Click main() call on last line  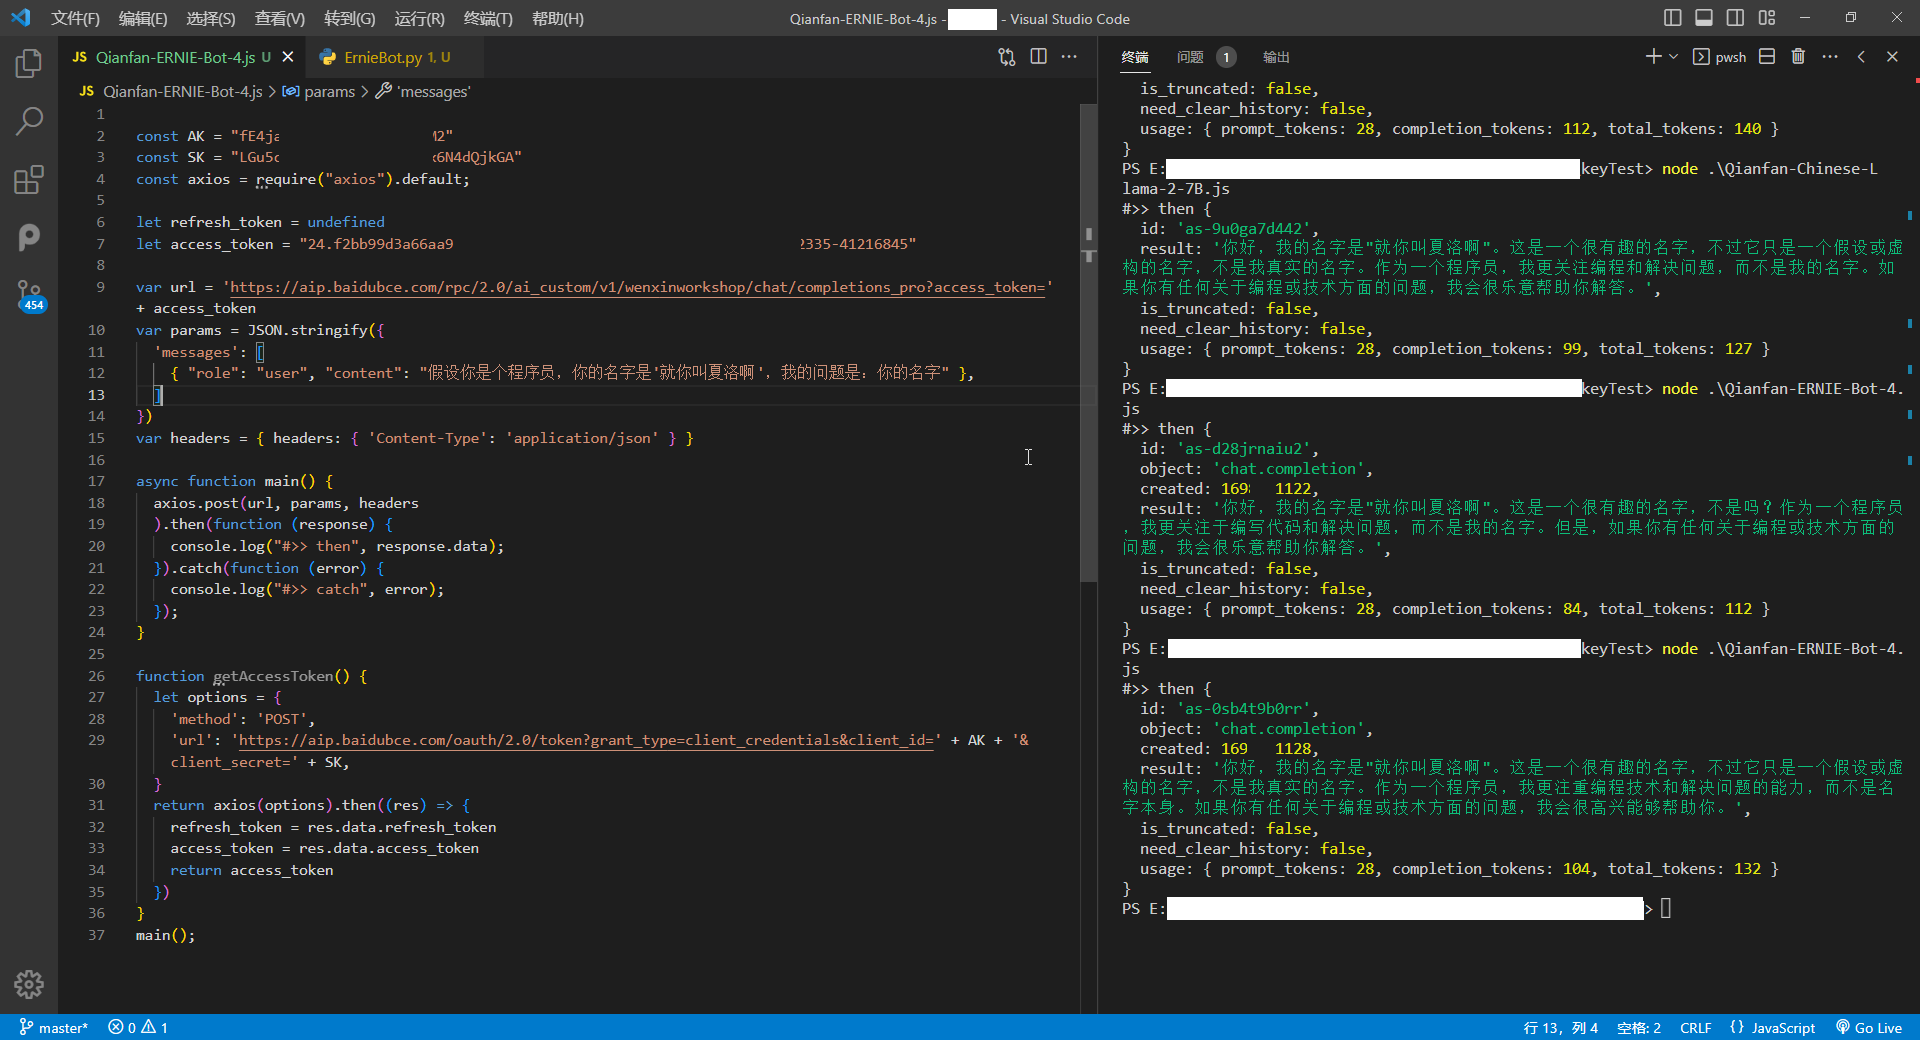point(166,935)
